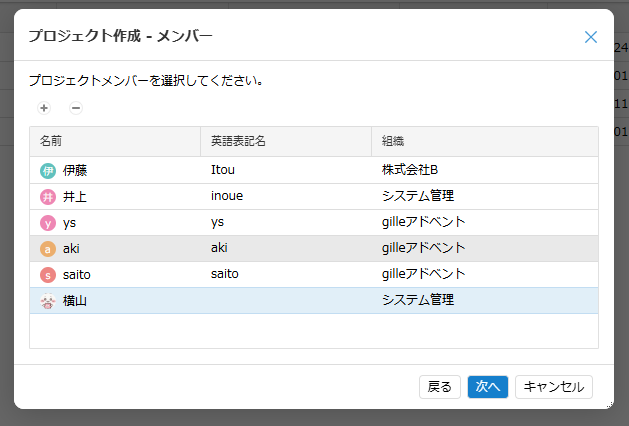The height and width of the screenshot is (426, 629).
Task: Click the red 's' avatar for saito
Action: pyautogui.click(x=48, y=275)
